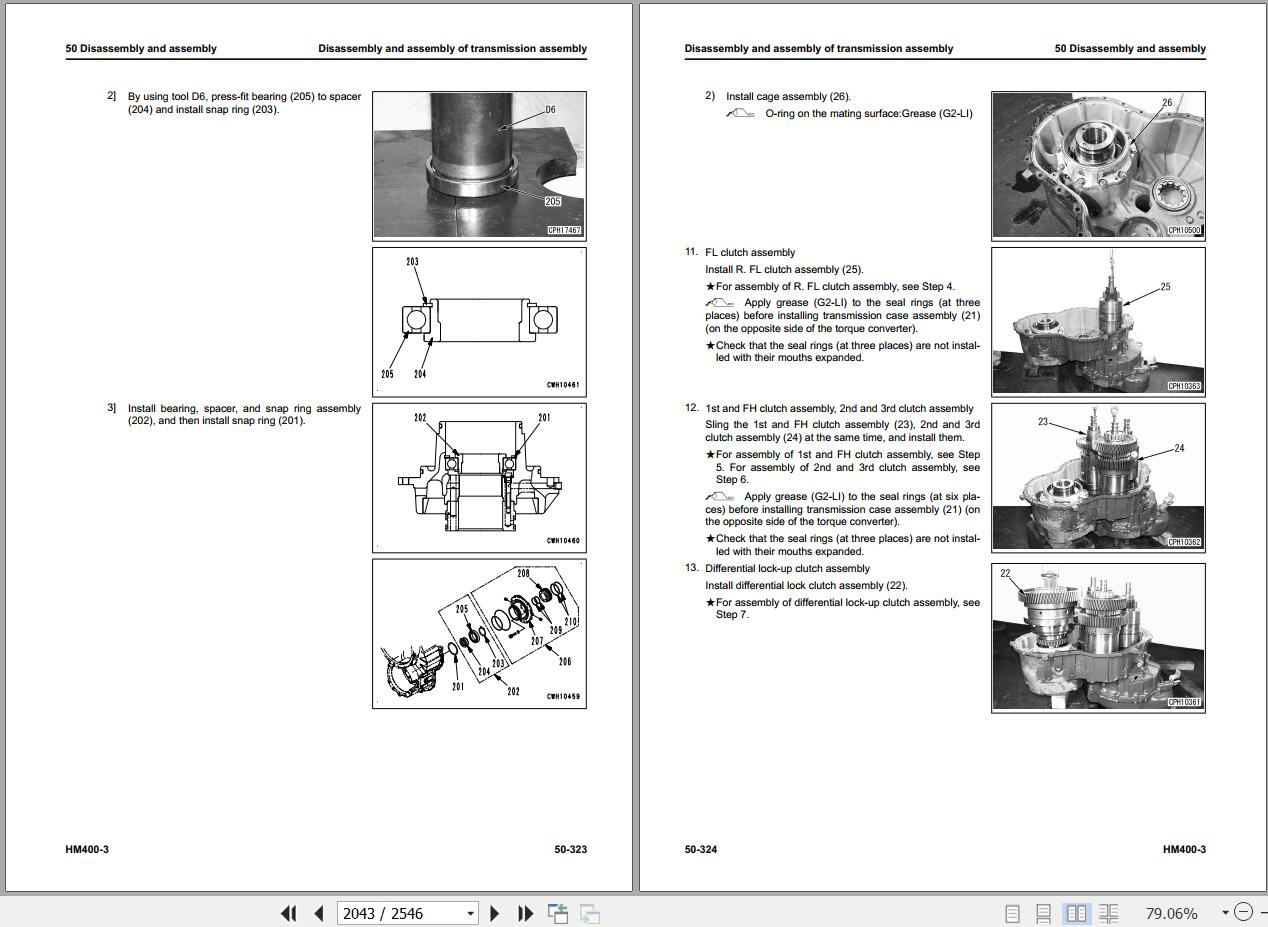The height and width of the screenshot is (927, 1268).
Task: Click the bearing cross-section diagram CWH10461
Action: point(479,321)
